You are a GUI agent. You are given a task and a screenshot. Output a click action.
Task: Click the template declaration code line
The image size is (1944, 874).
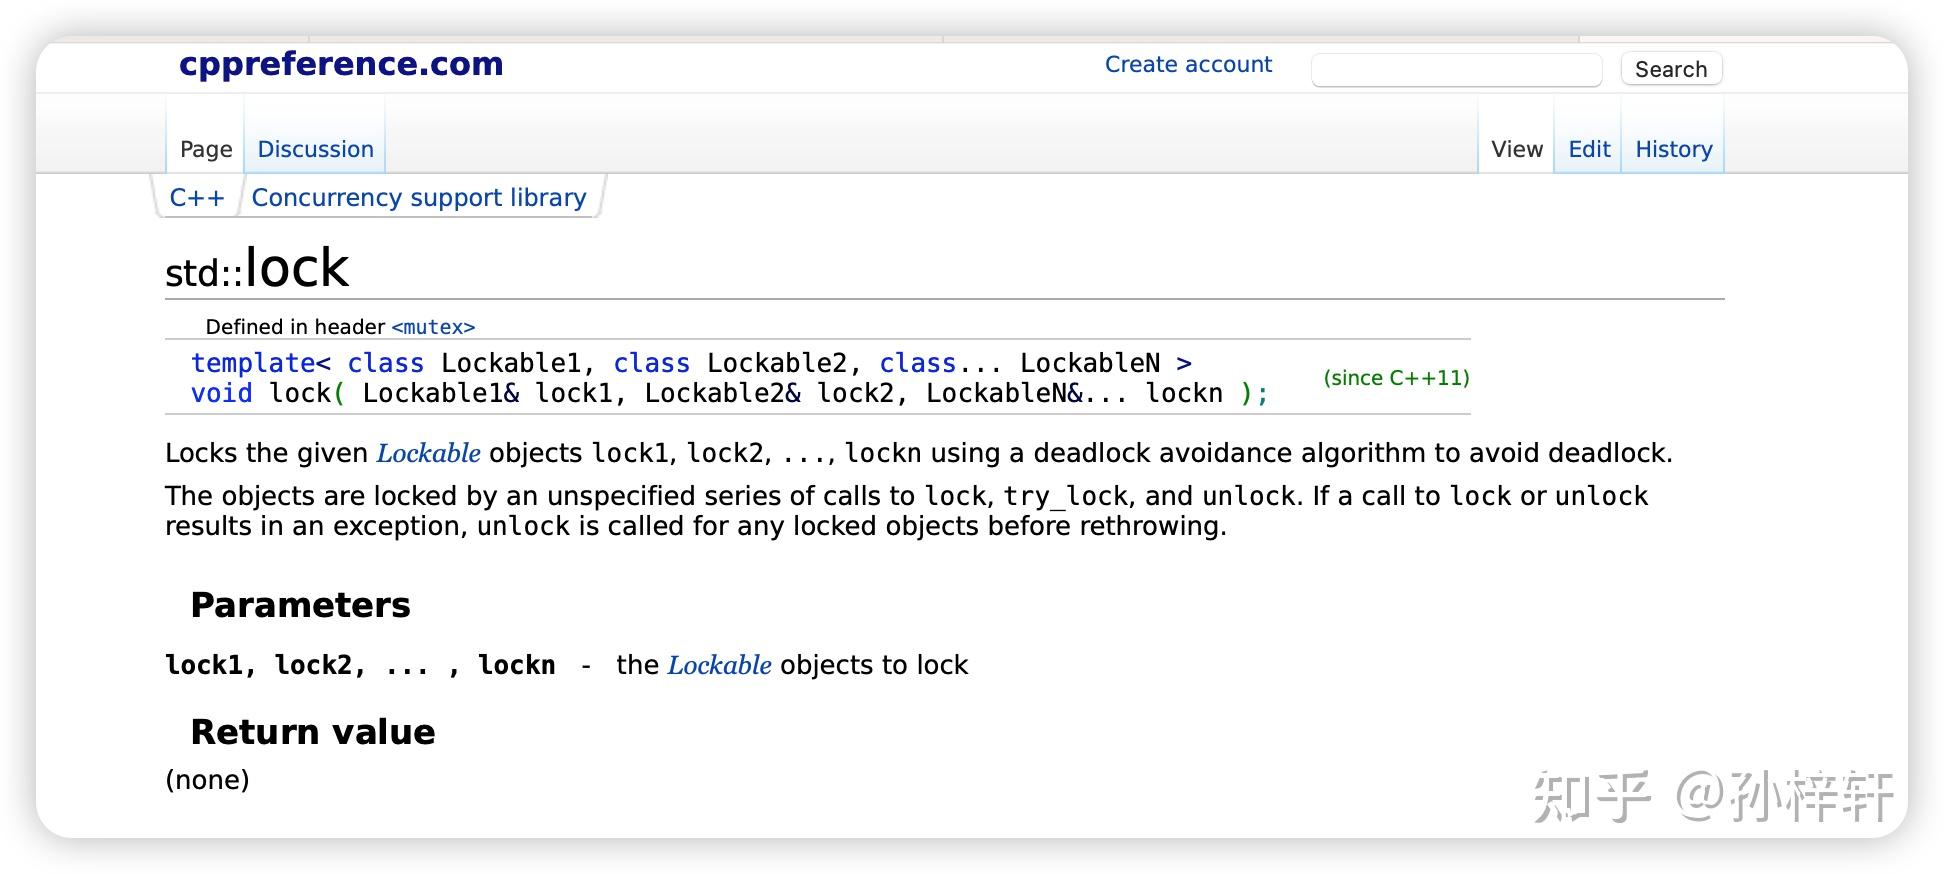[x=690, y=363]
